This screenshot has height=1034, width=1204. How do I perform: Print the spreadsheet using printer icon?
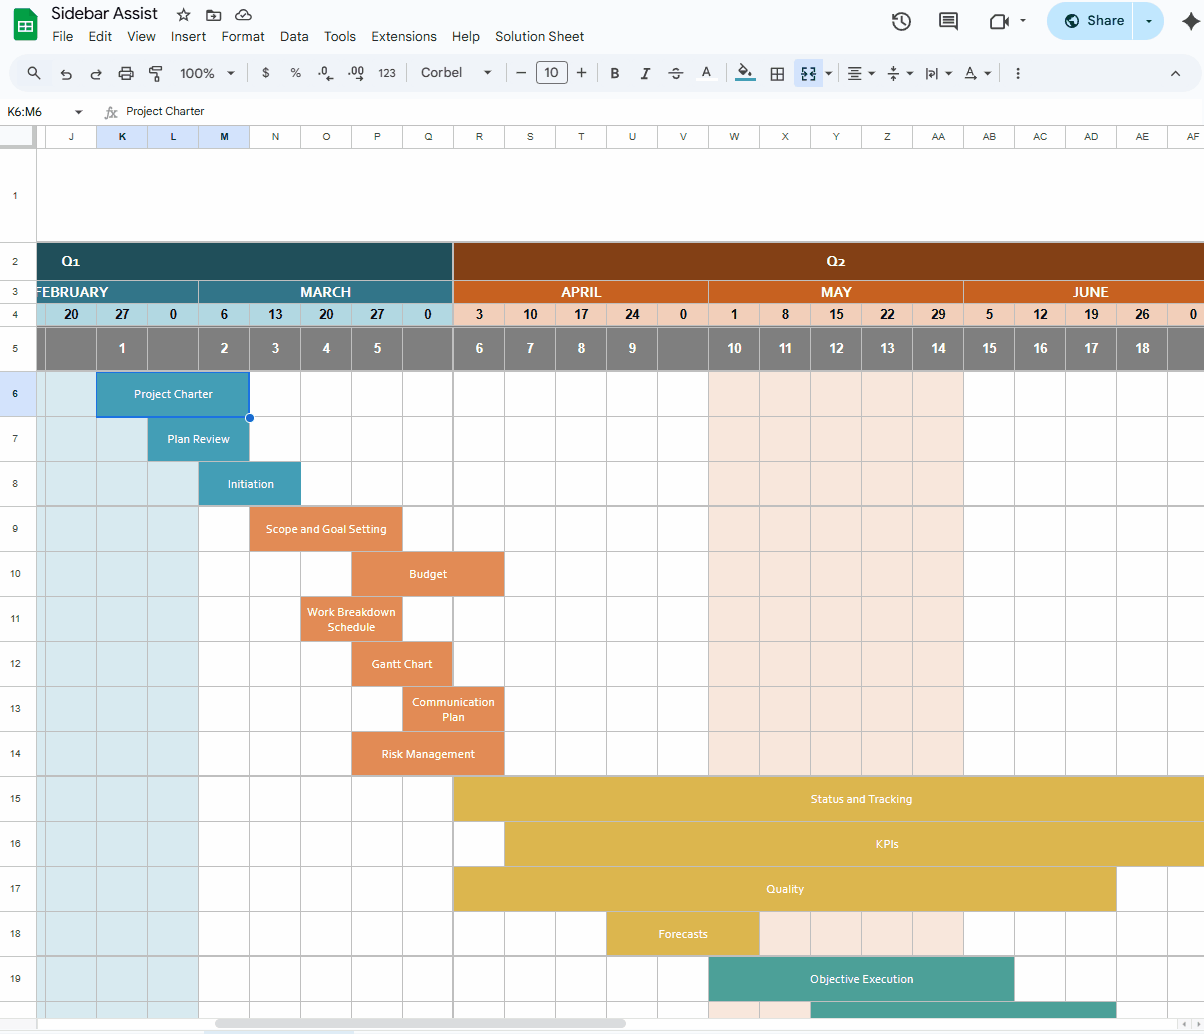126,73
